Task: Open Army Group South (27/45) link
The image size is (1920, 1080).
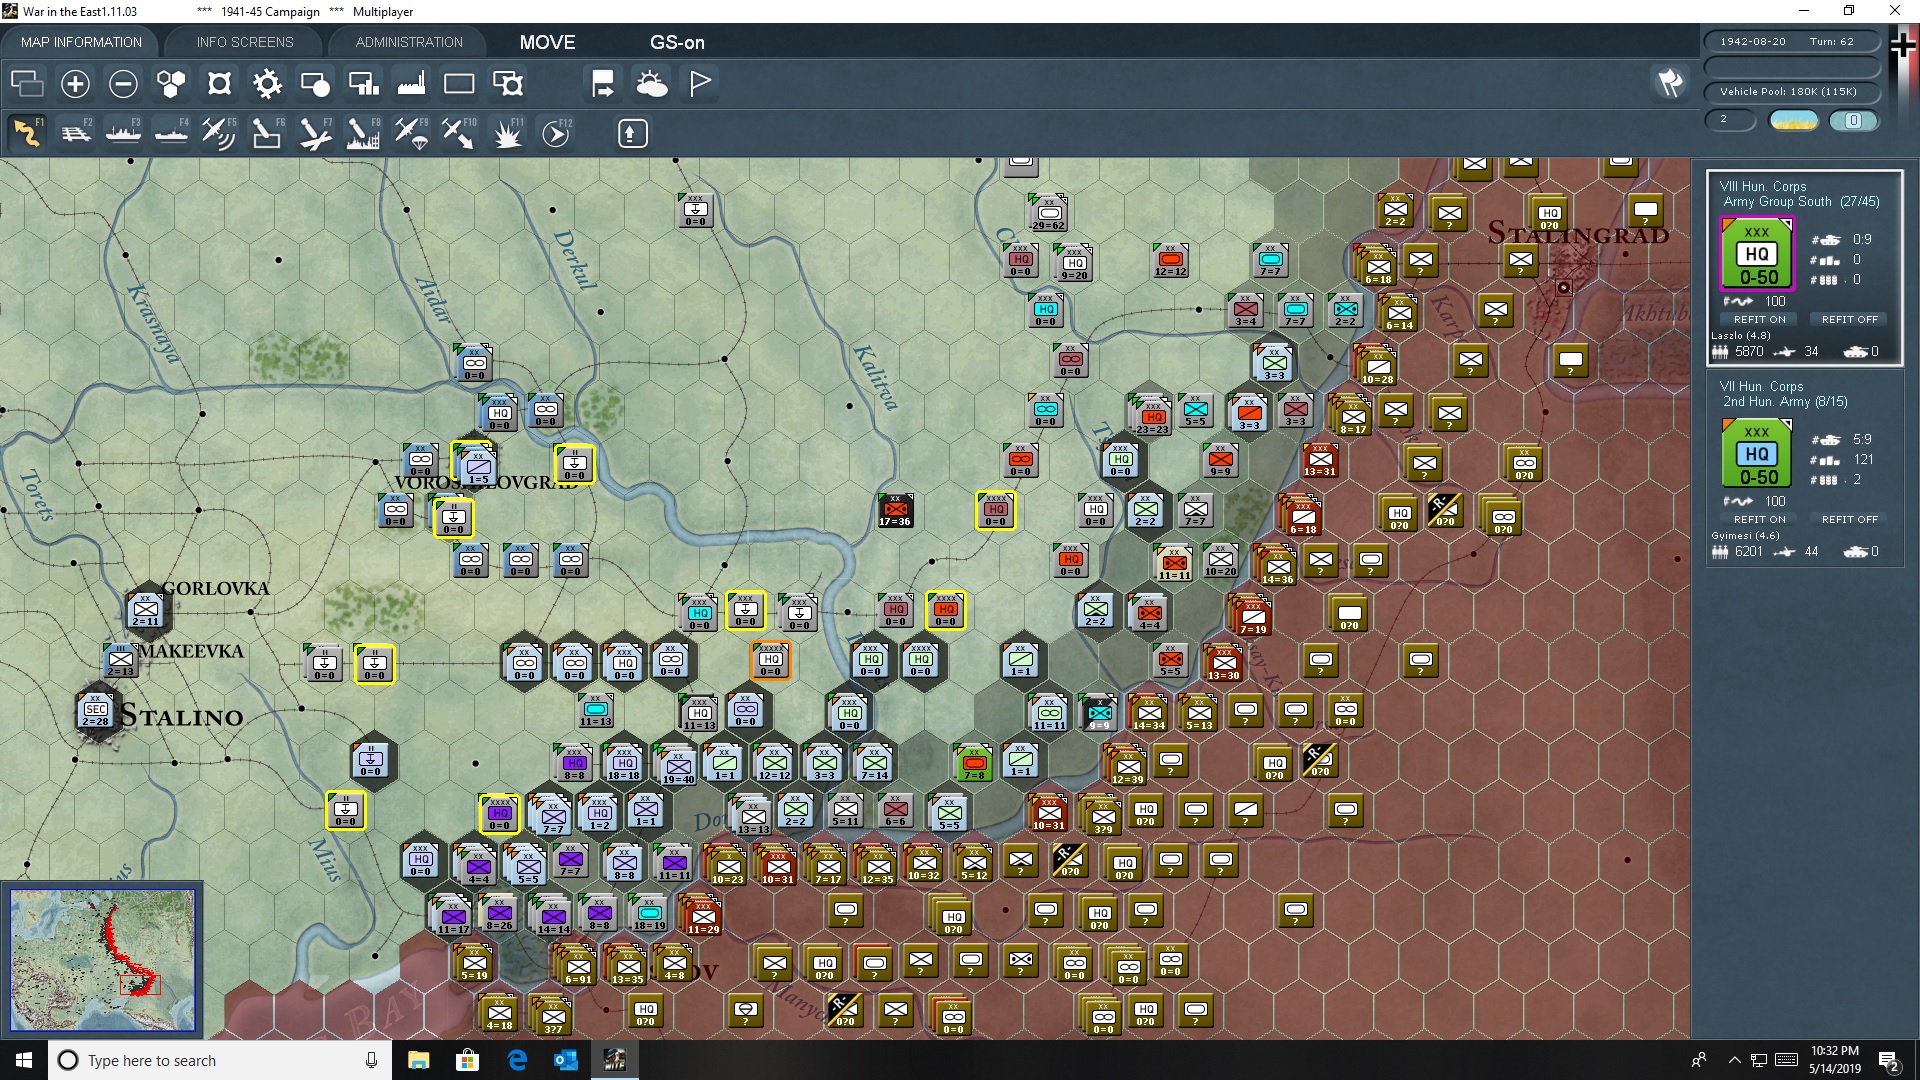Action: (x=1801, y=202)
